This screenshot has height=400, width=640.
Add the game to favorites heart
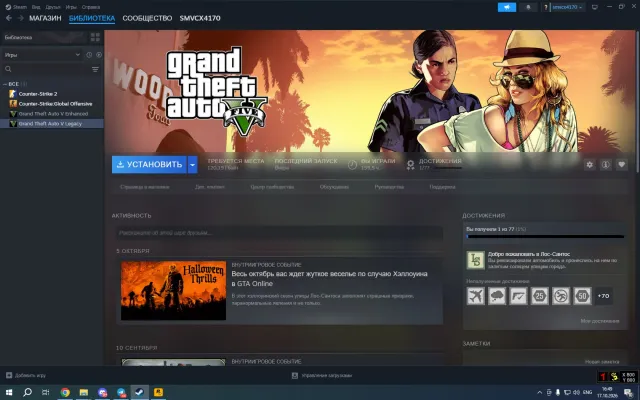tap(621, 164)
